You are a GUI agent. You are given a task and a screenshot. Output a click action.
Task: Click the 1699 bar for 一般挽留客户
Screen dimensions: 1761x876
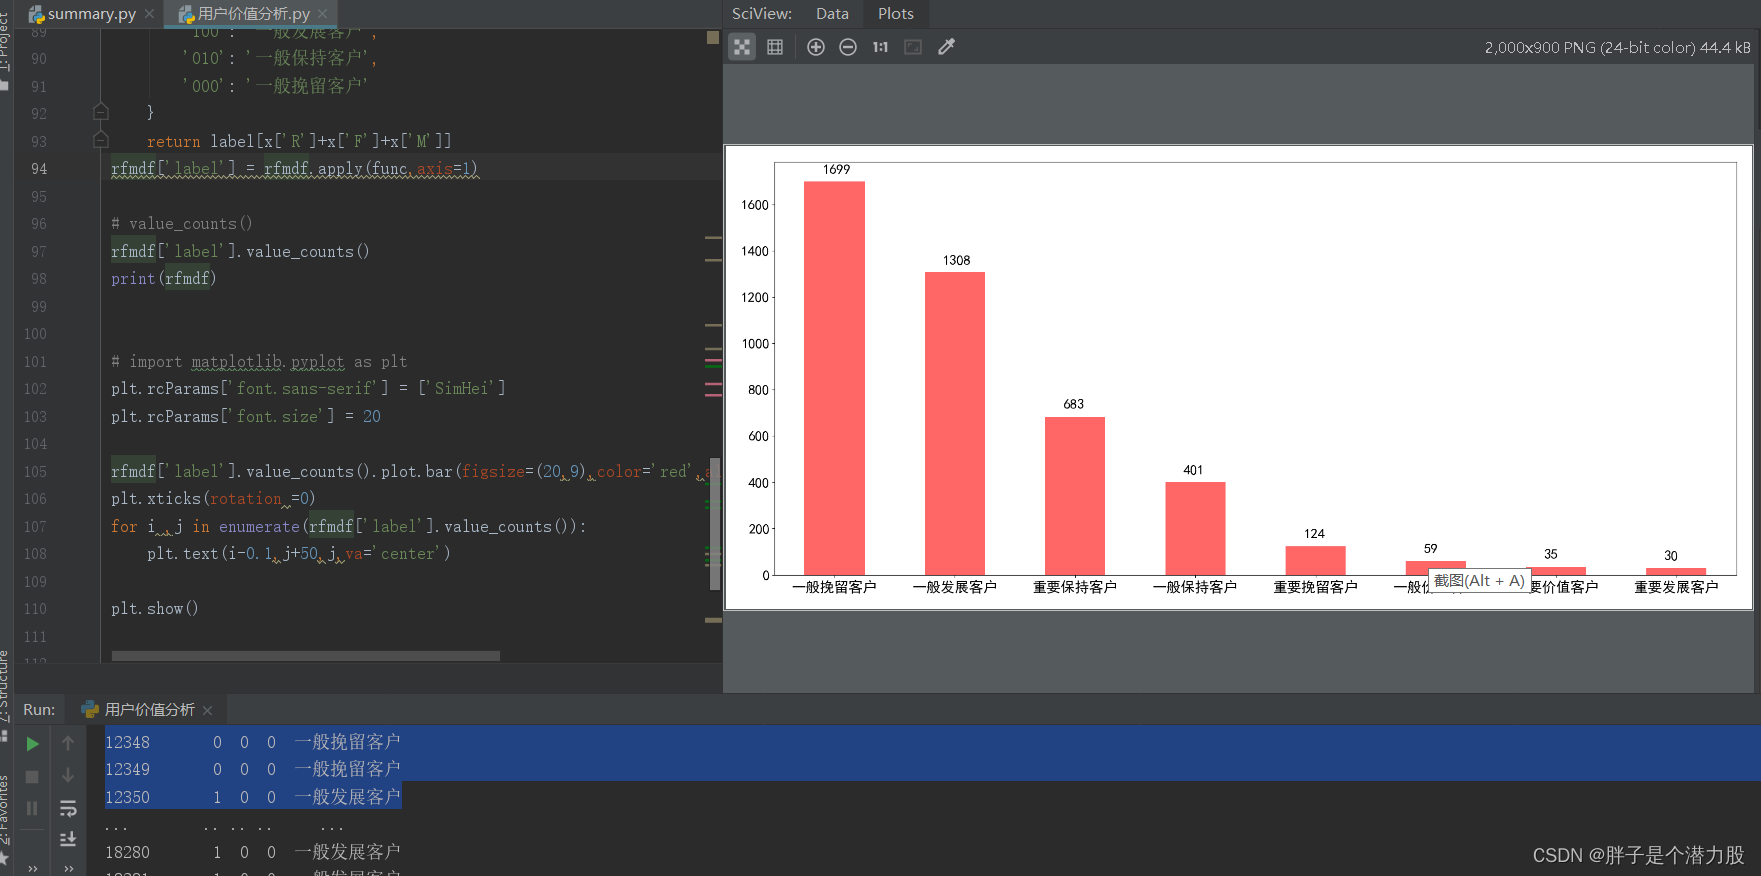pyautogui.click(x=834, y=378)
